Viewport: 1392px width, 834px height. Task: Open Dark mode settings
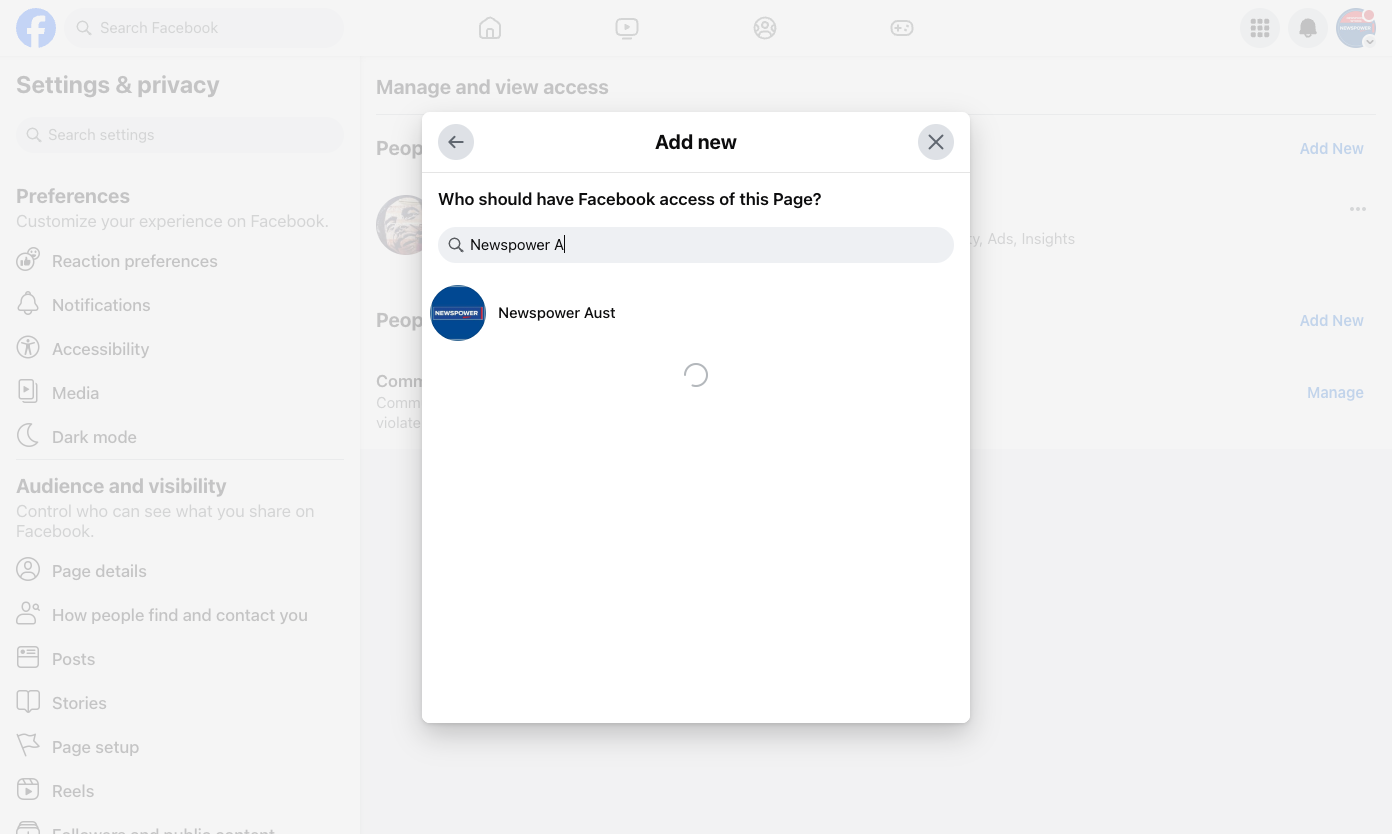click(180, 437)
